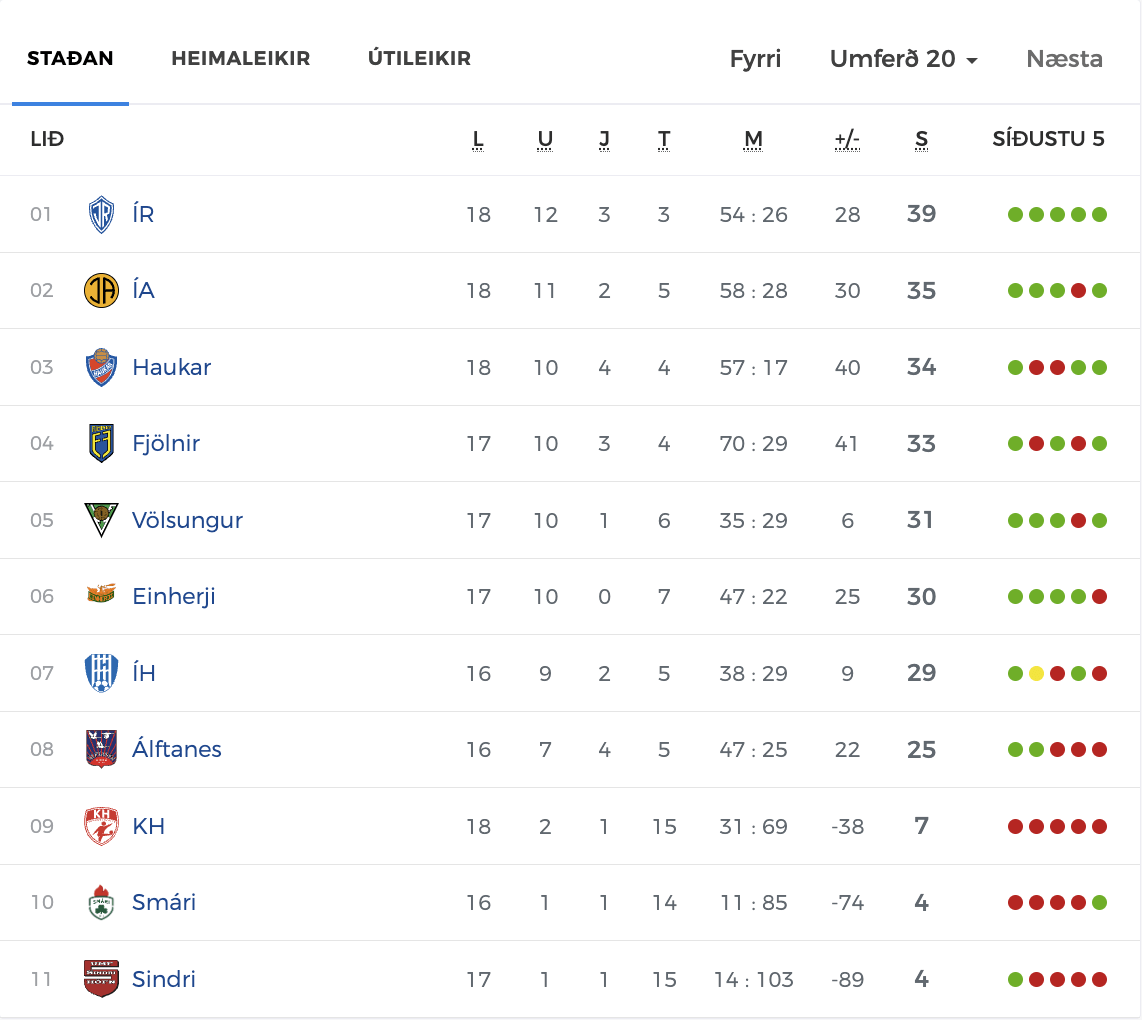Click the Völsungur triangular crest
1142x1020 pixels.
pyautogui.click(x=101, y=520)
